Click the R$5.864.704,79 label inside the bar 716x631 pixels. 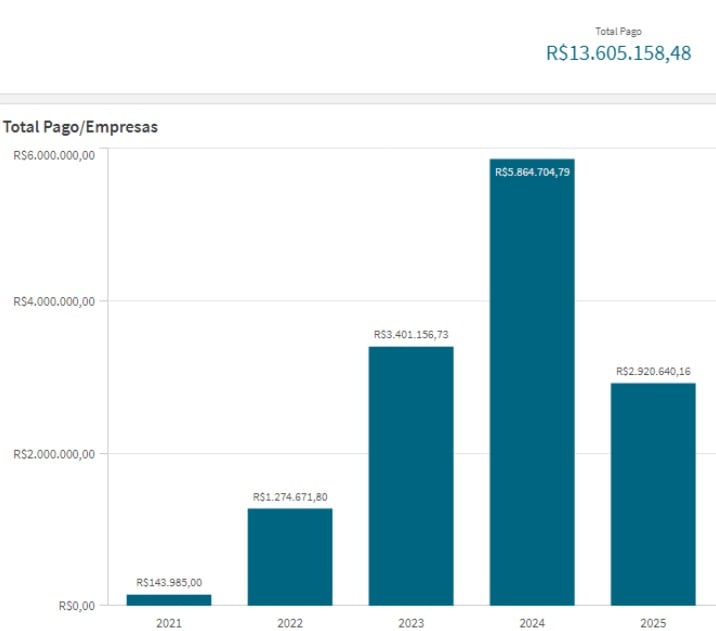coord(532,172)
